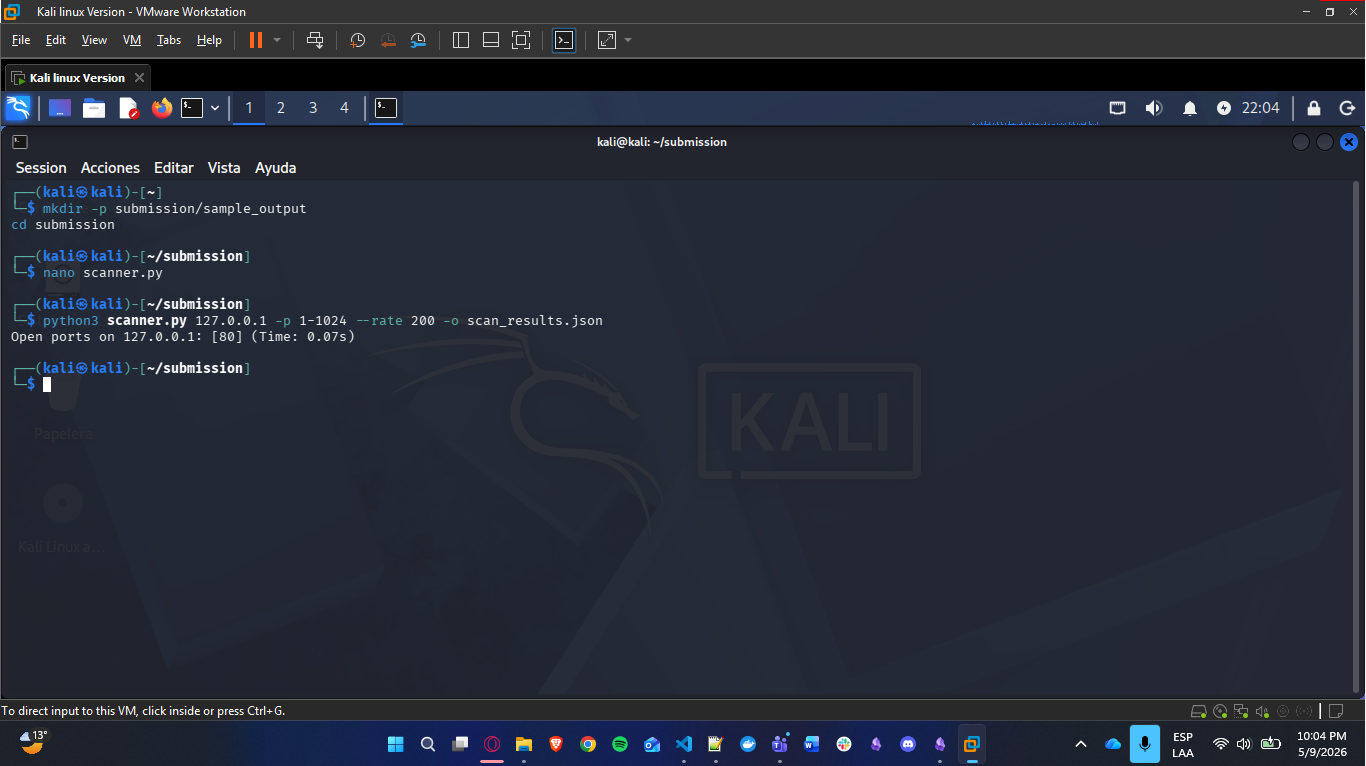
Task: Click at the terminal prompt cursor
Action: (47, 384)
